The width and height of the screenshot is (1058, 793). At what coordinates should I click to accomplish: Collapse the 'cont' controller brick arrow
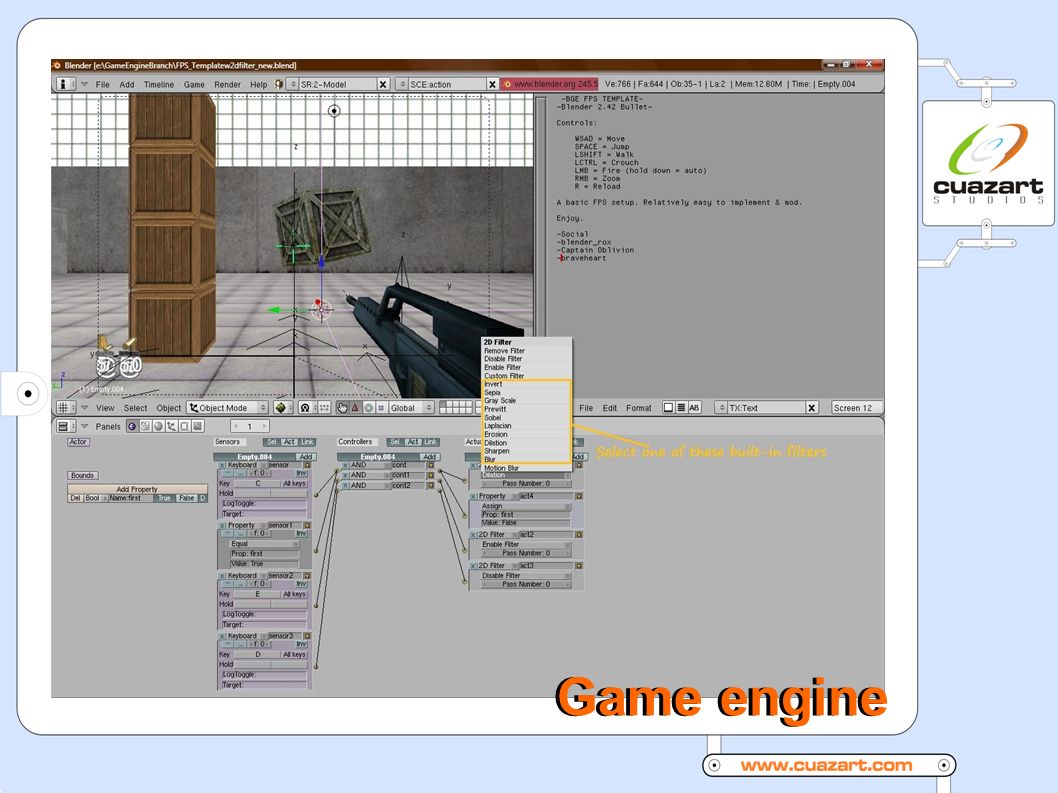pyautogui.click(x=430, y=465)
